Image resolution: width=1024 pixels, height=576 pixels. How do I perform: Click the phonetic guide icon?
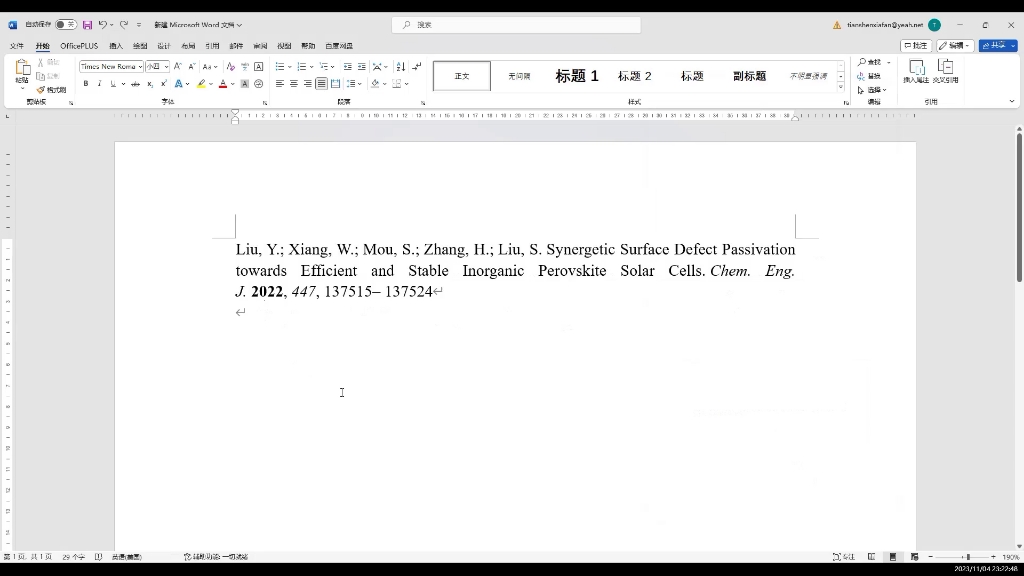[245, 67]
